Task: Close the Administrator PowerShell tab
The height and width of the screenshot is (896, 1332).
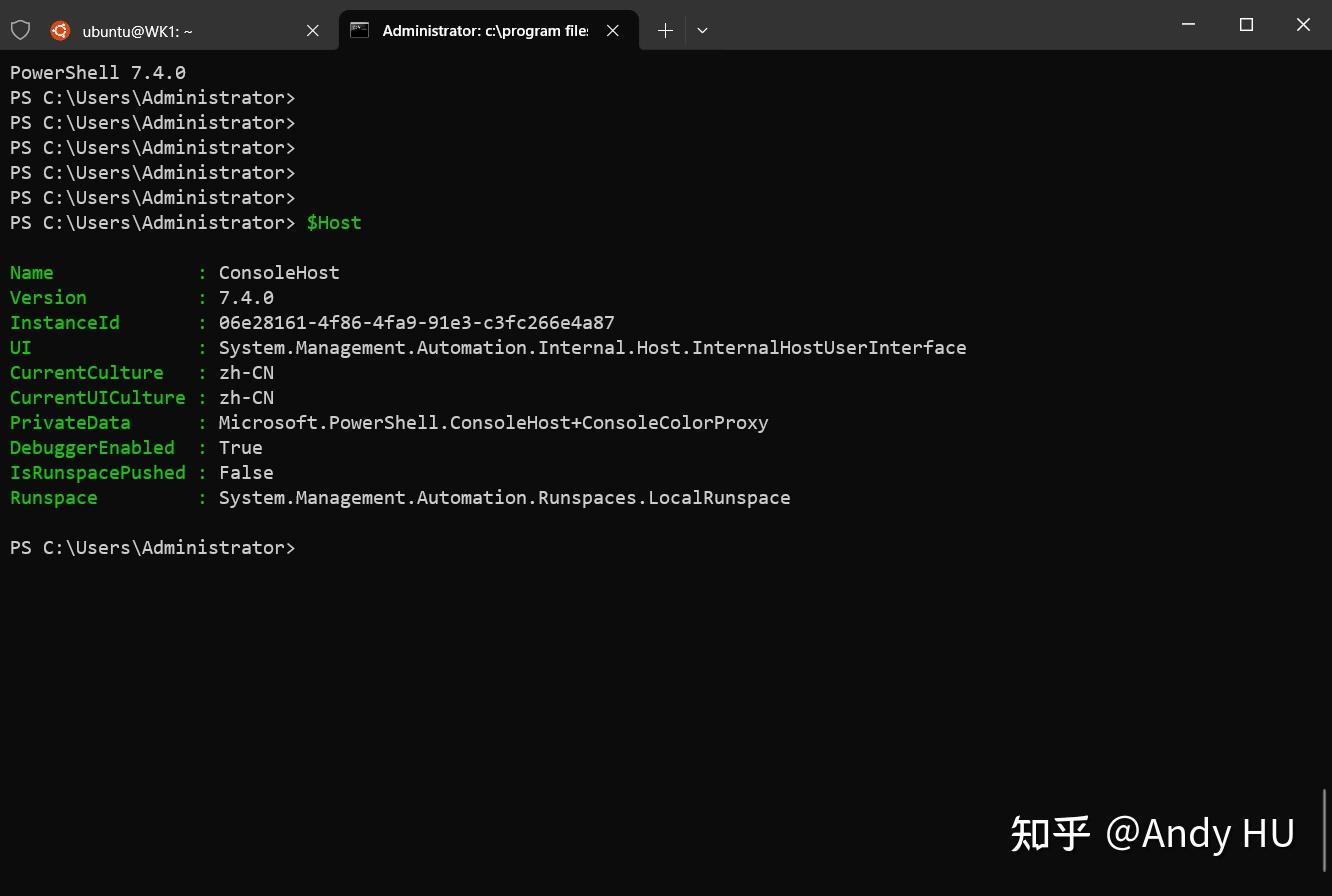Action: coord(613,31)
